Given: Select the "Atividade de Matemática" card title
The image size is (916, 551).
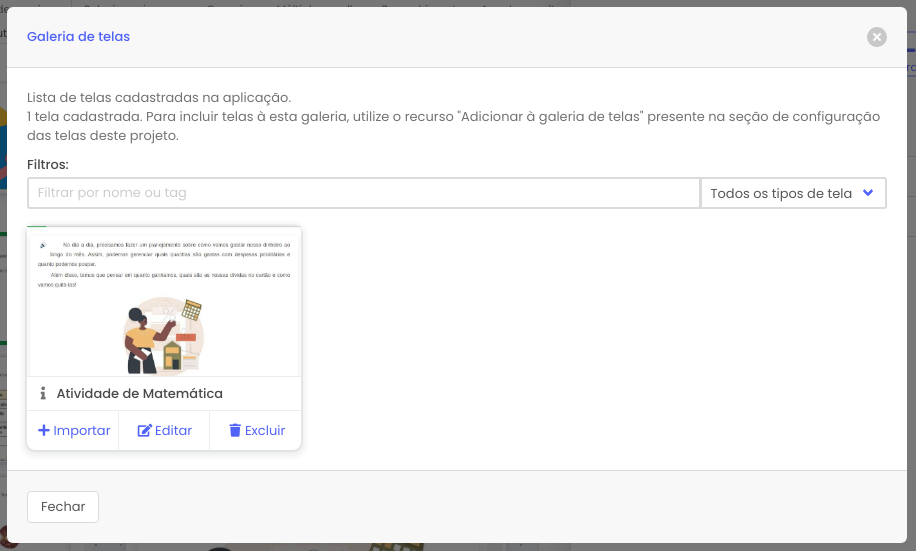Looking at the screenshot, I should point(139,393).
